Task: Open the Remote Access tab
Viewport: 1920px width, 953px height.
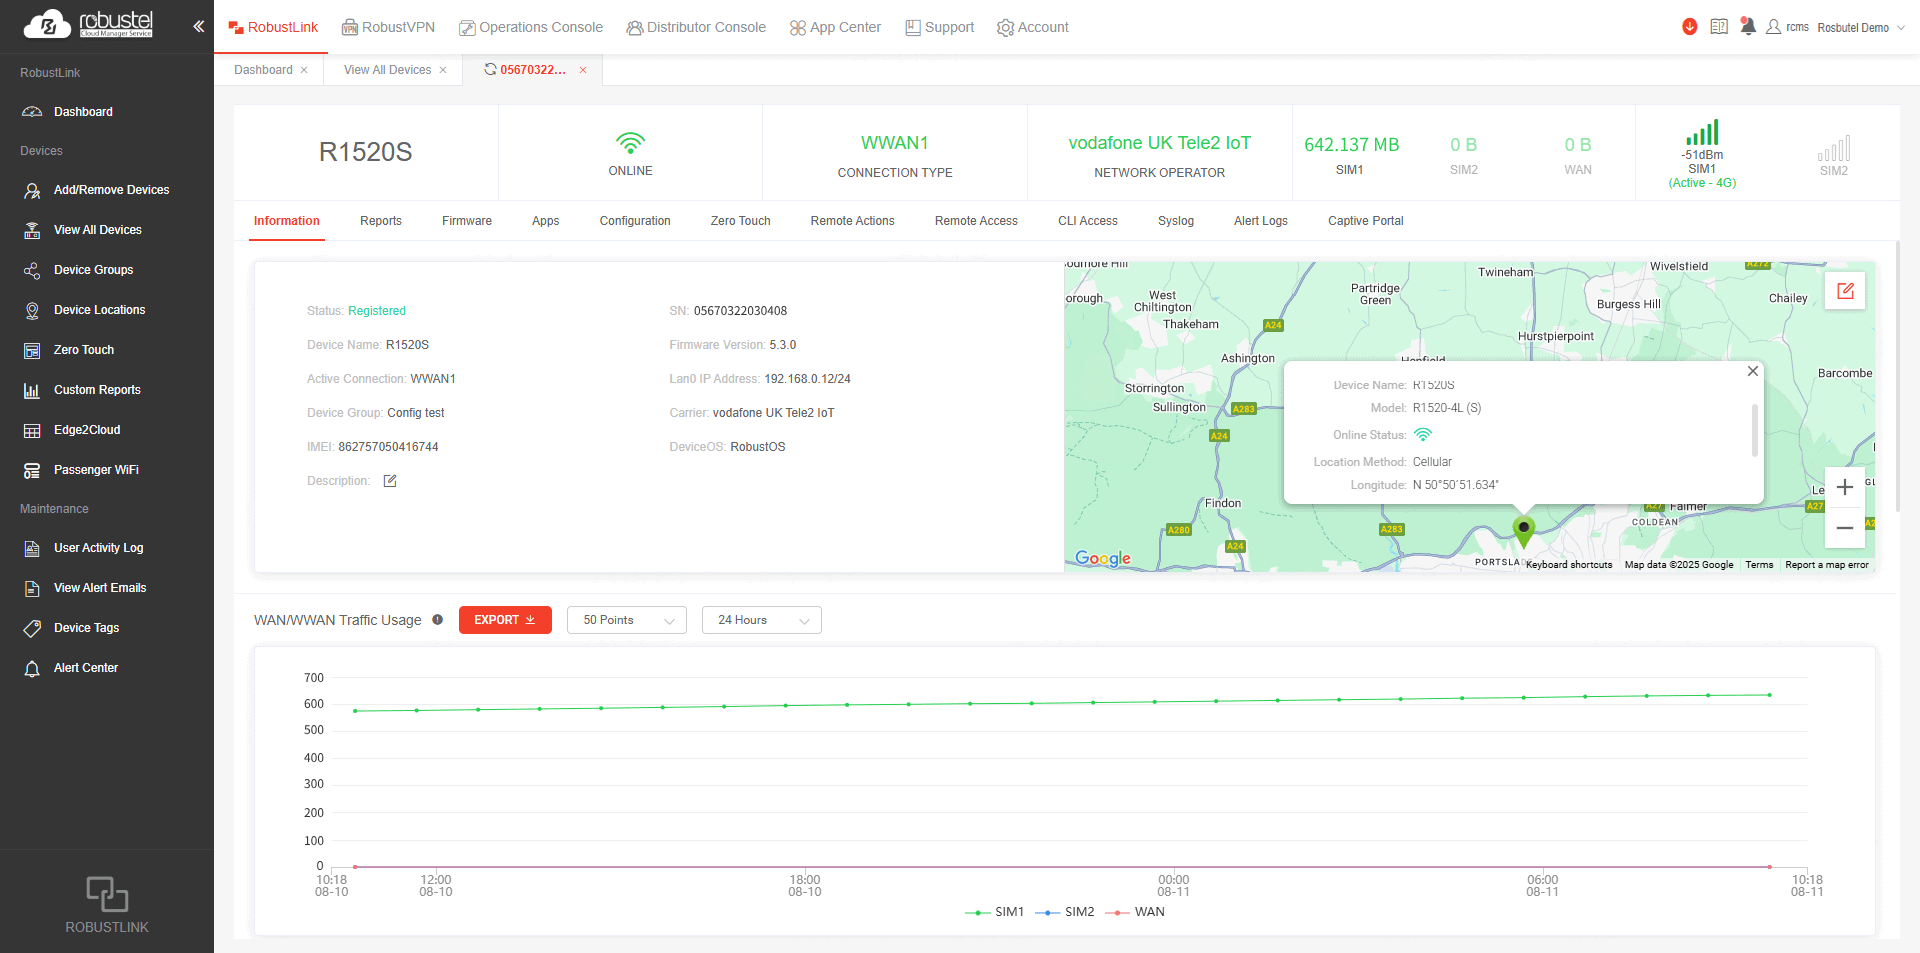Action: (x=976, y=221)
